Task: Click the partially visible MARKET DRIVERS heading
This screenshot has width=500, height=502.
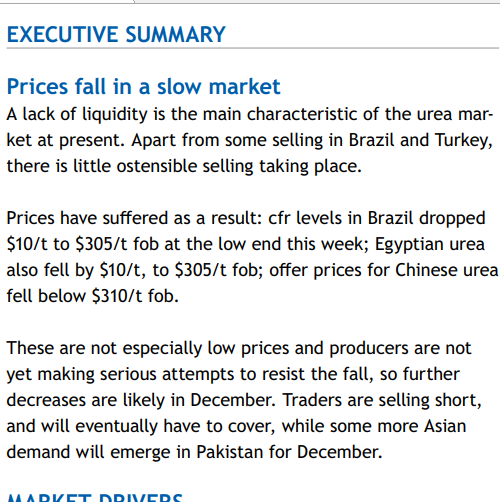Action: tap(95, 497)
